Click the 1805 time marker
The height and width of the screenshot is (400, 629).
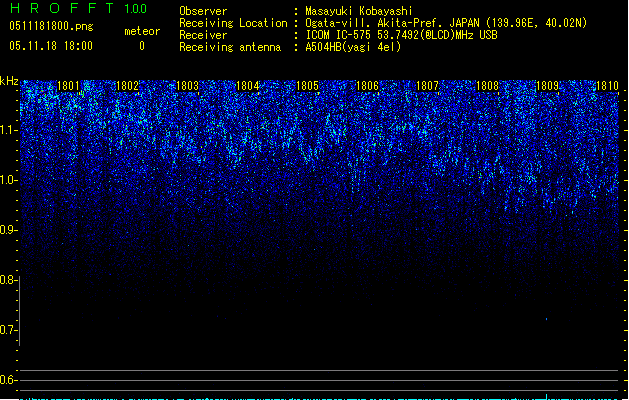coord(307,86)
